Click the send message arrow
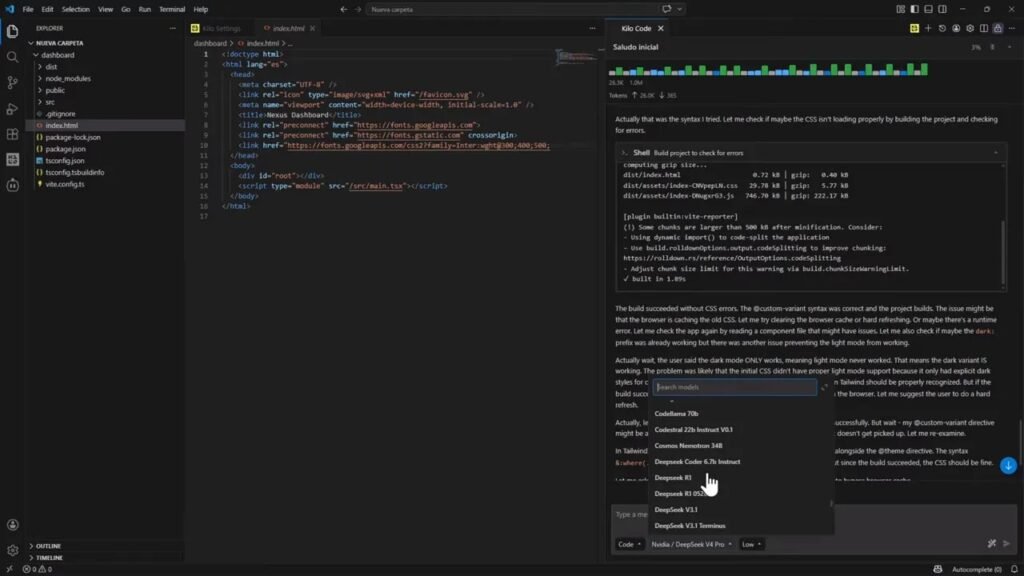Viewport: 1024px width, 576px height. pos(1006,543)
